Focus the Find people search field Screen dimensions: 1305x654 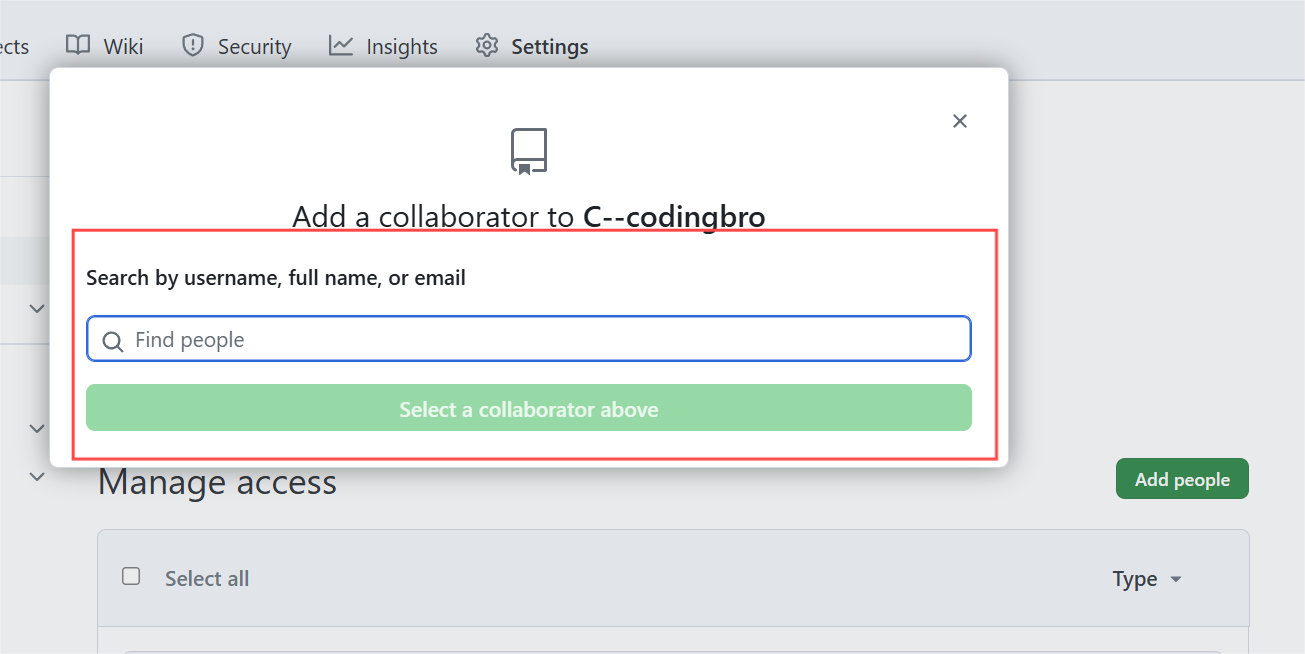[x=529, y=339]
